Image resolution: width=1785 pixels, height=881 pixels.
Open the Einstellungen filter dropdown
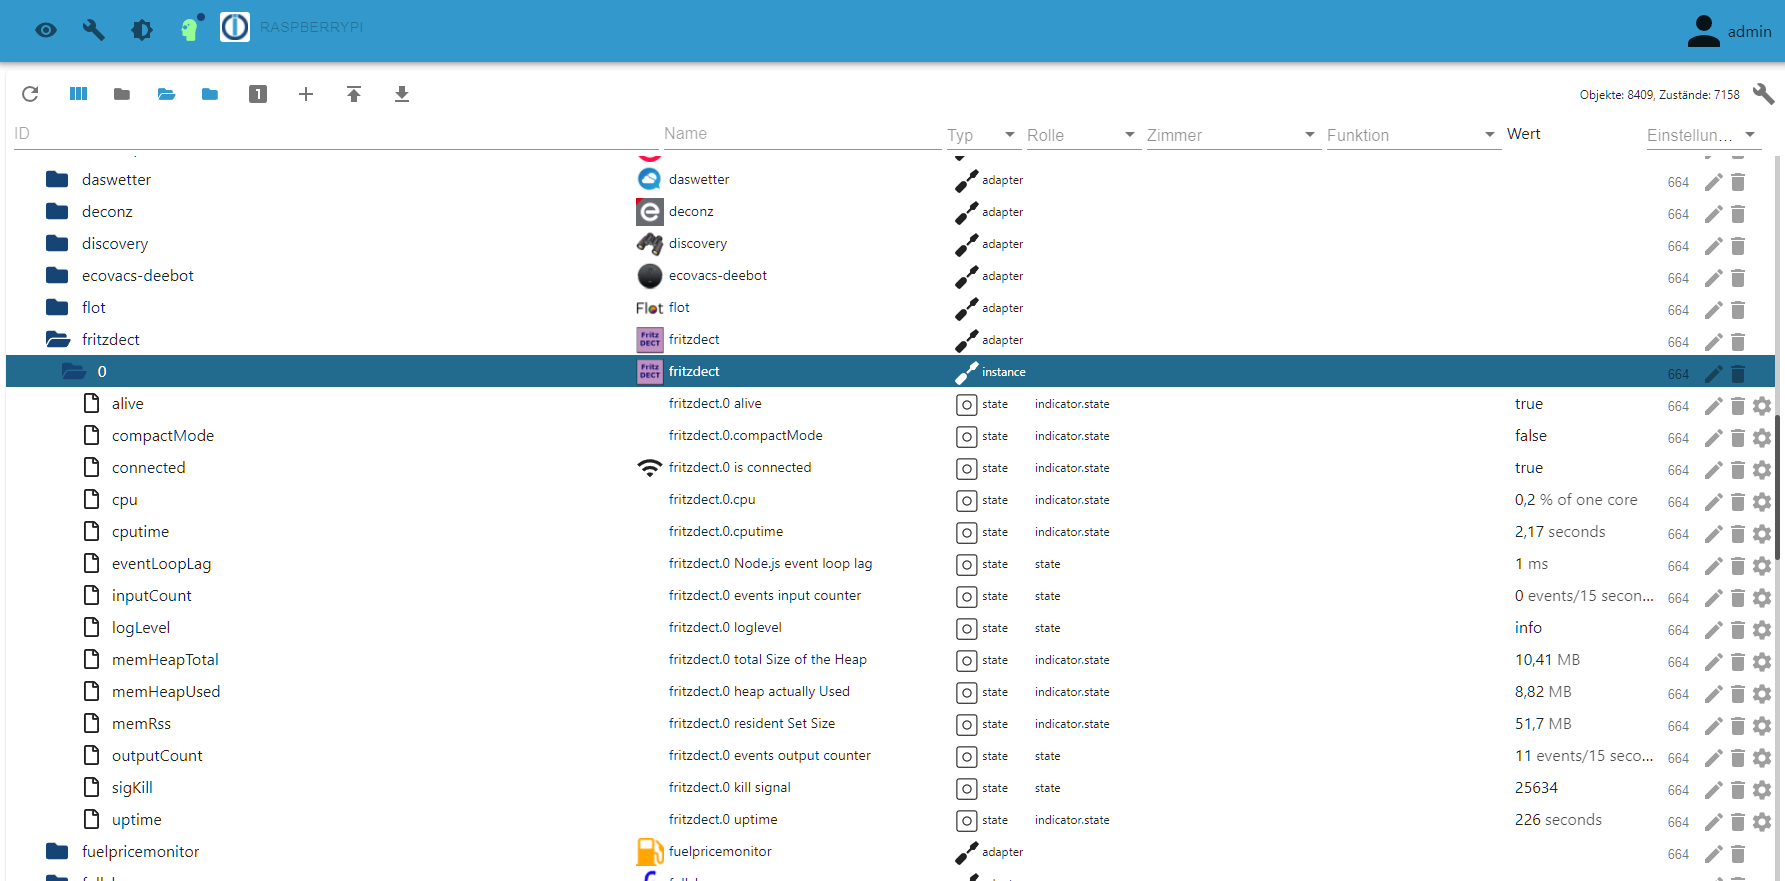[1702, 135]
